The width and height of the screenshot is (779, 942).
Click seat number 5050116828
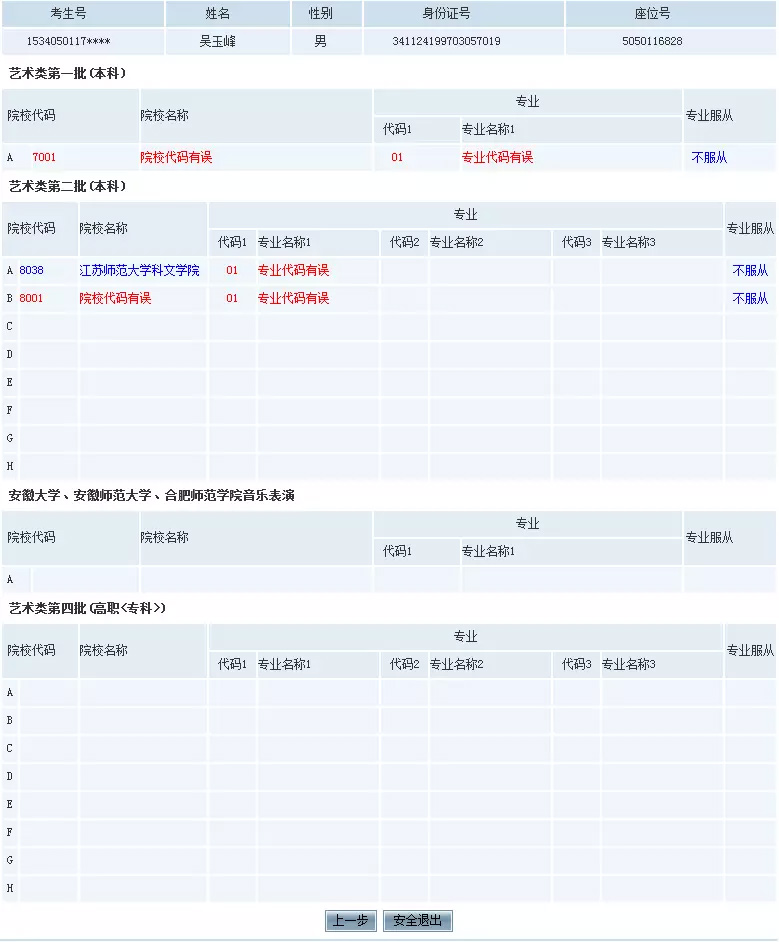[x=652, y=41]
